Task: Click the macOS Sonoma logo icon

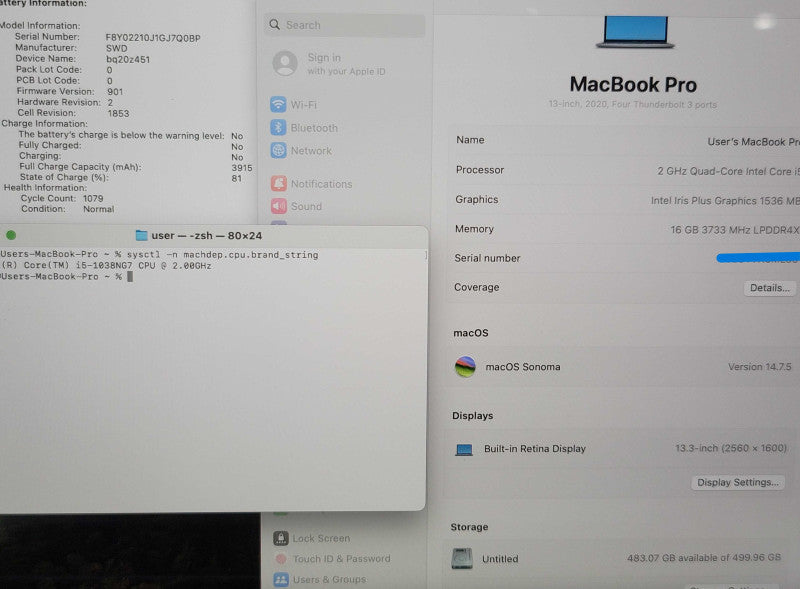Action: pyautogui.click(x=465, y=366)
